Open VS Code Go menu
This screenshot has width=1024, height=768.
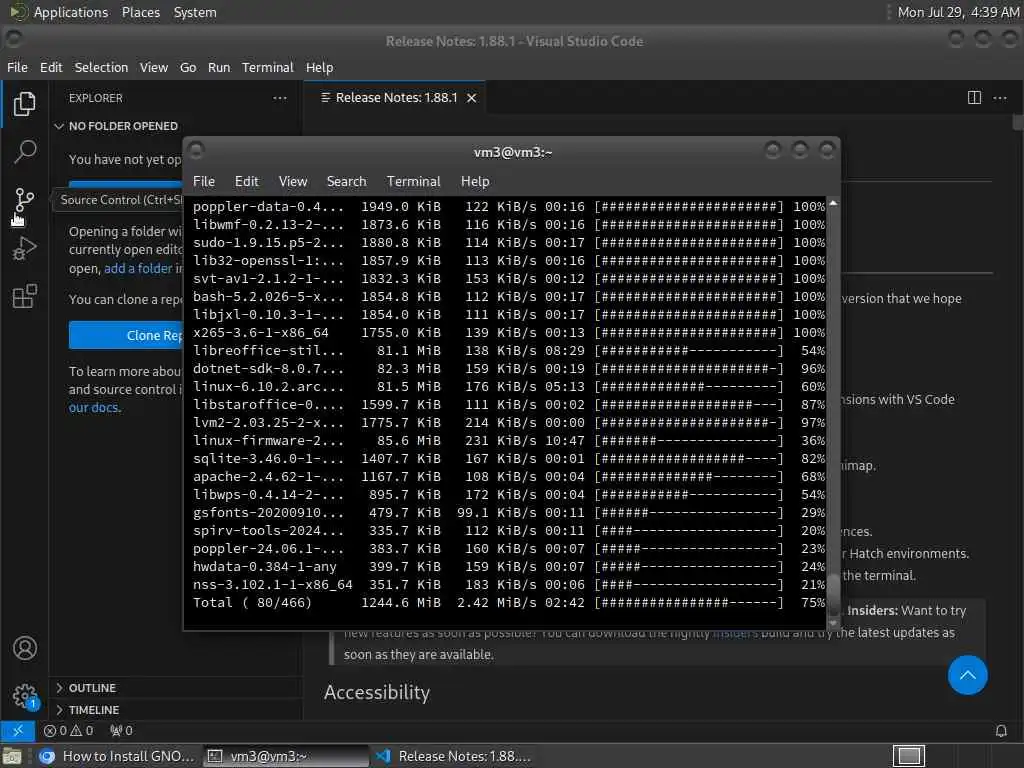pyautogui.click(x=188, y=67)
